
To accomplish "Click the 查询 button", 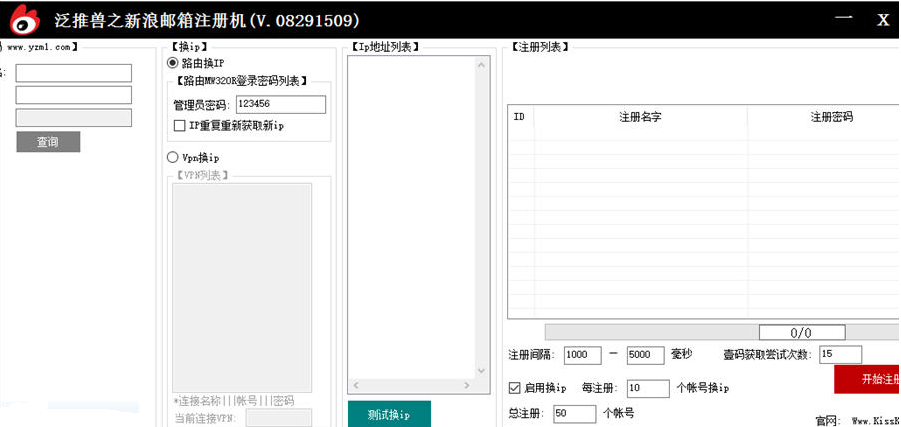I will coord(48,142).
